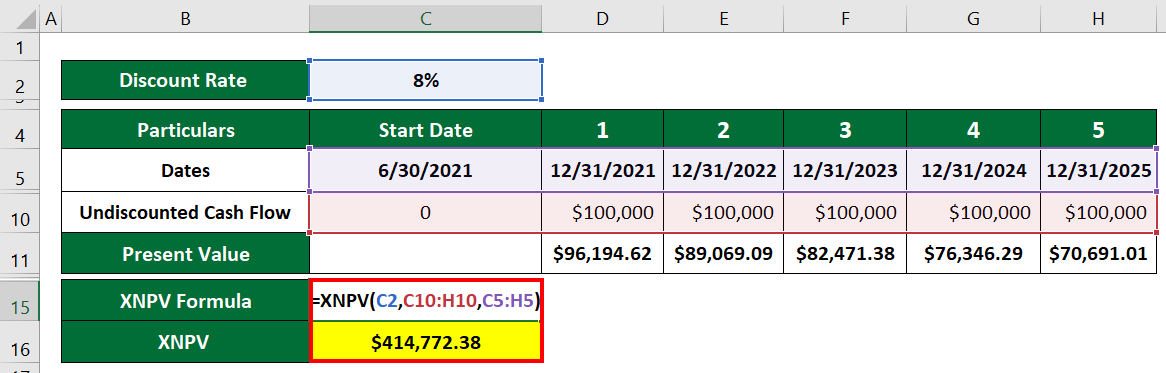Click the Discount Rate label cell
The width and height of the screenshot is (1166, 373).
click(184, 80)
